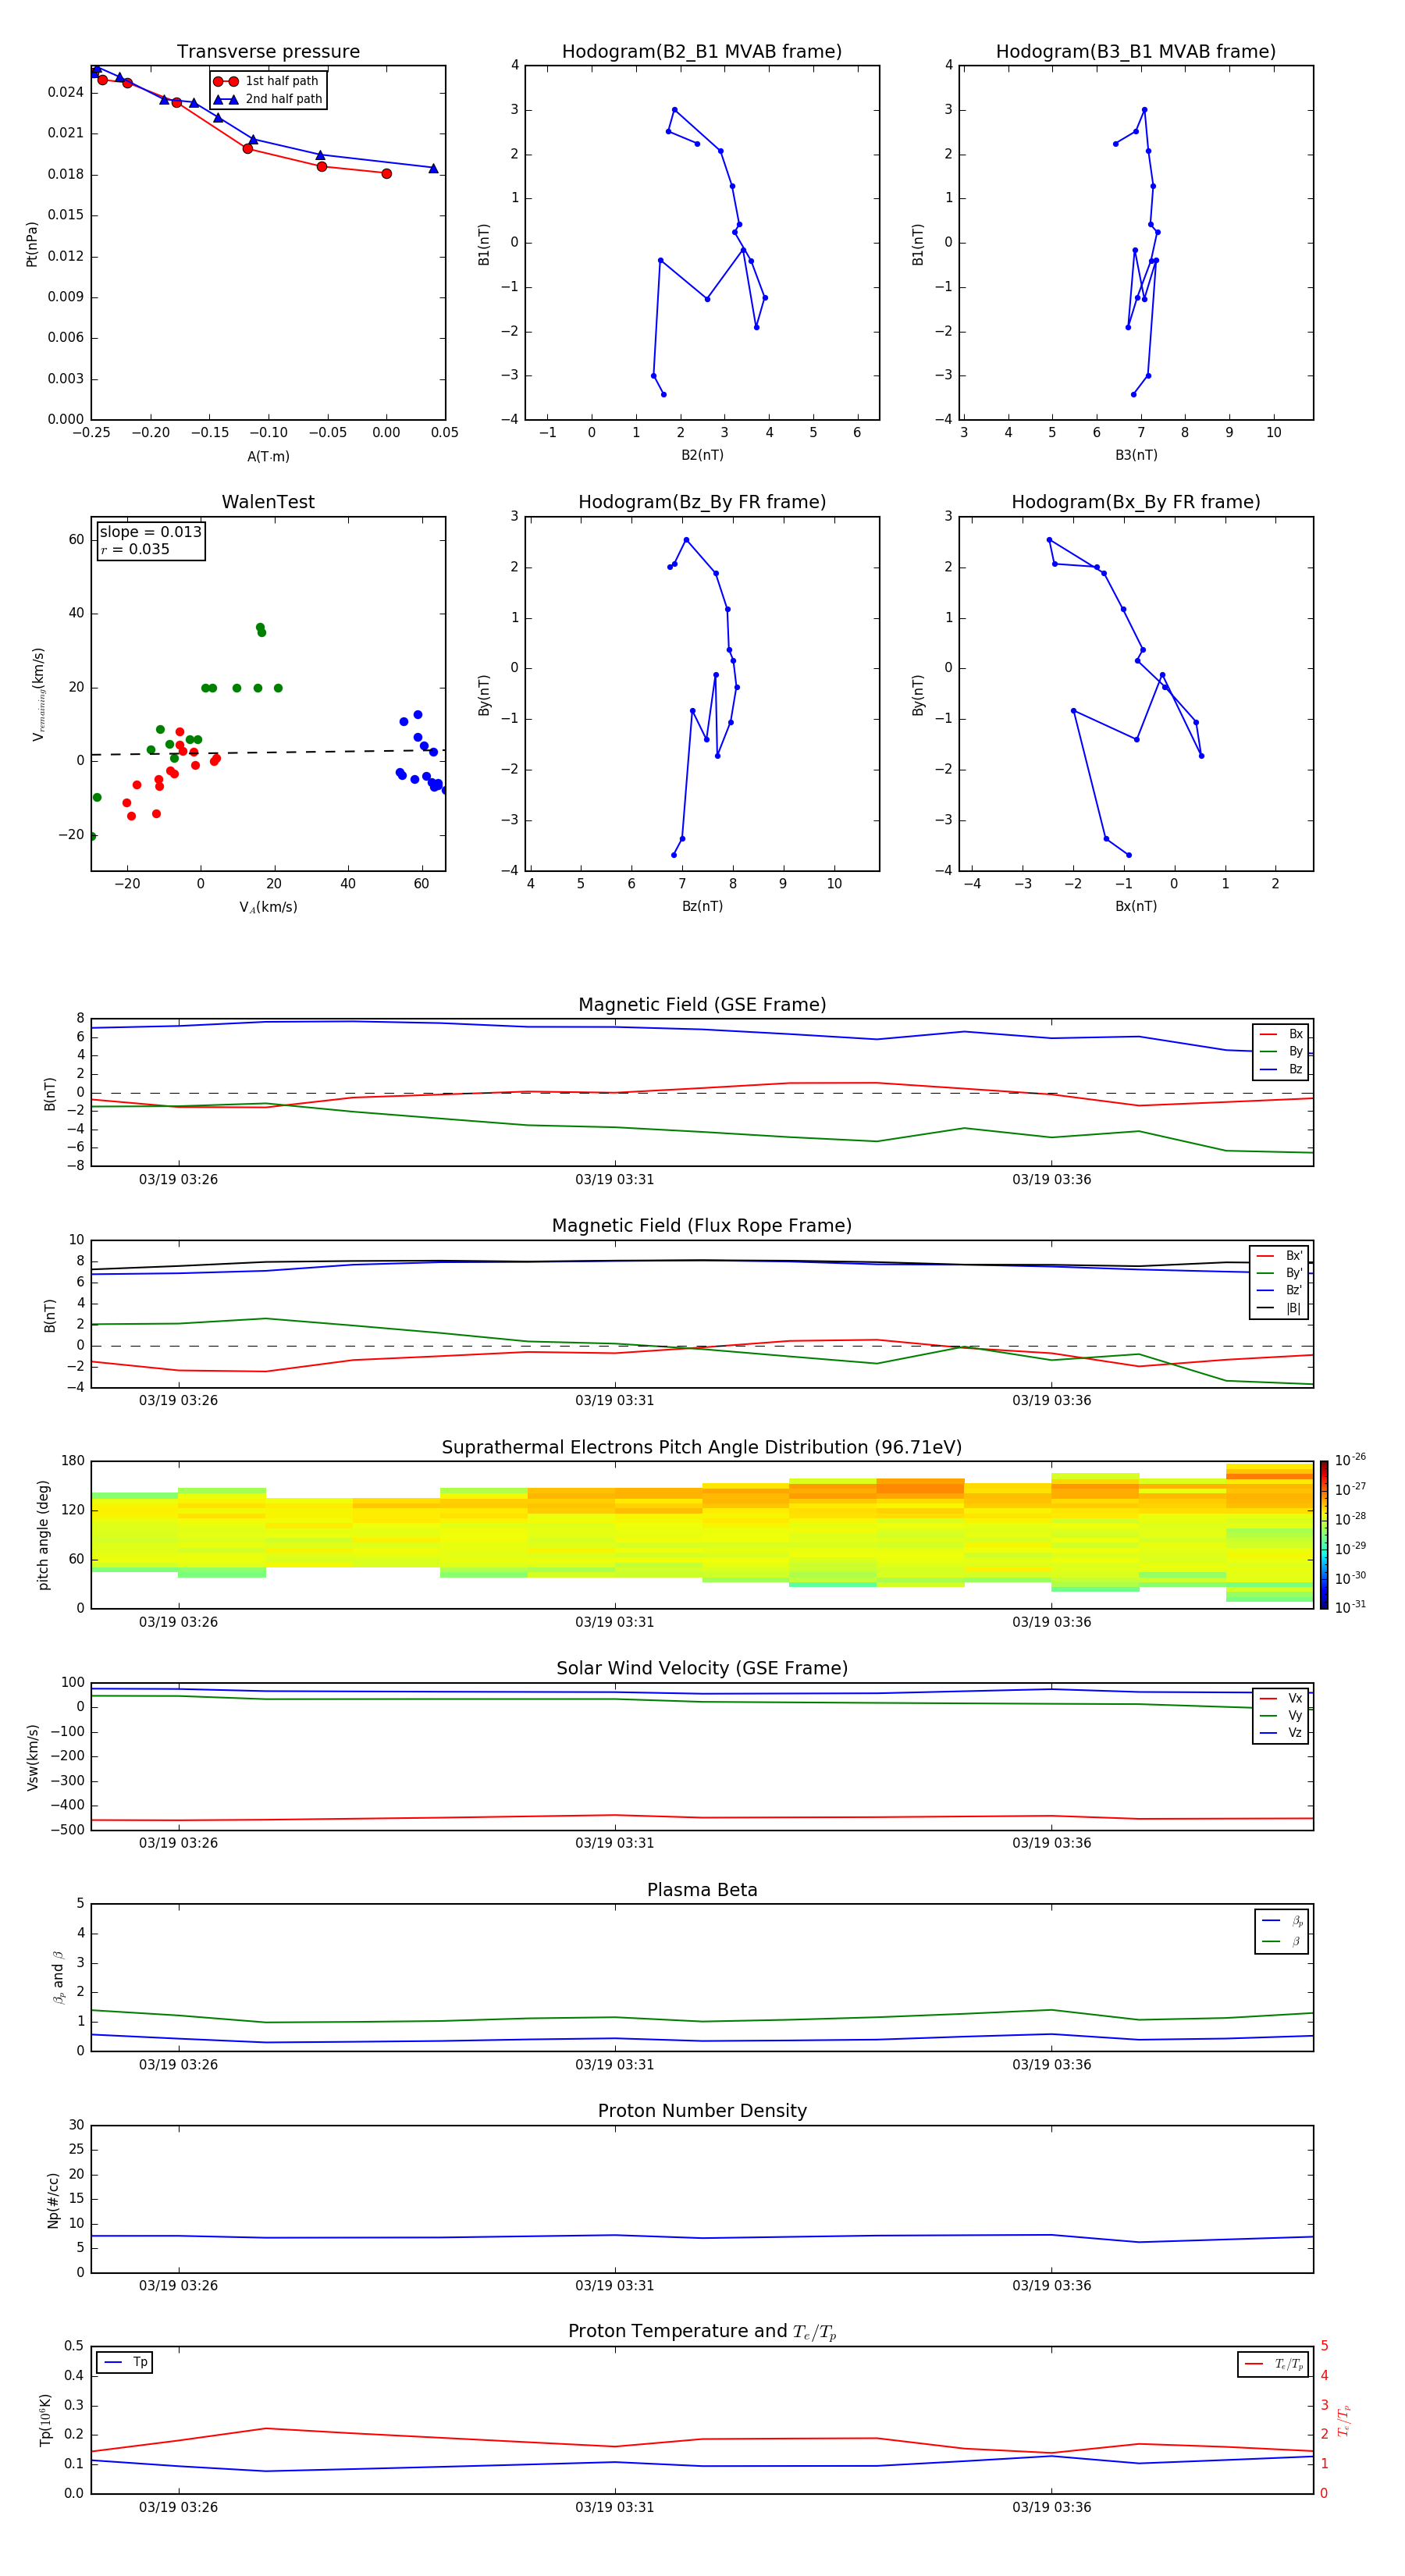Click the 'Np(#/cc)' axis label

point(53,2200)
